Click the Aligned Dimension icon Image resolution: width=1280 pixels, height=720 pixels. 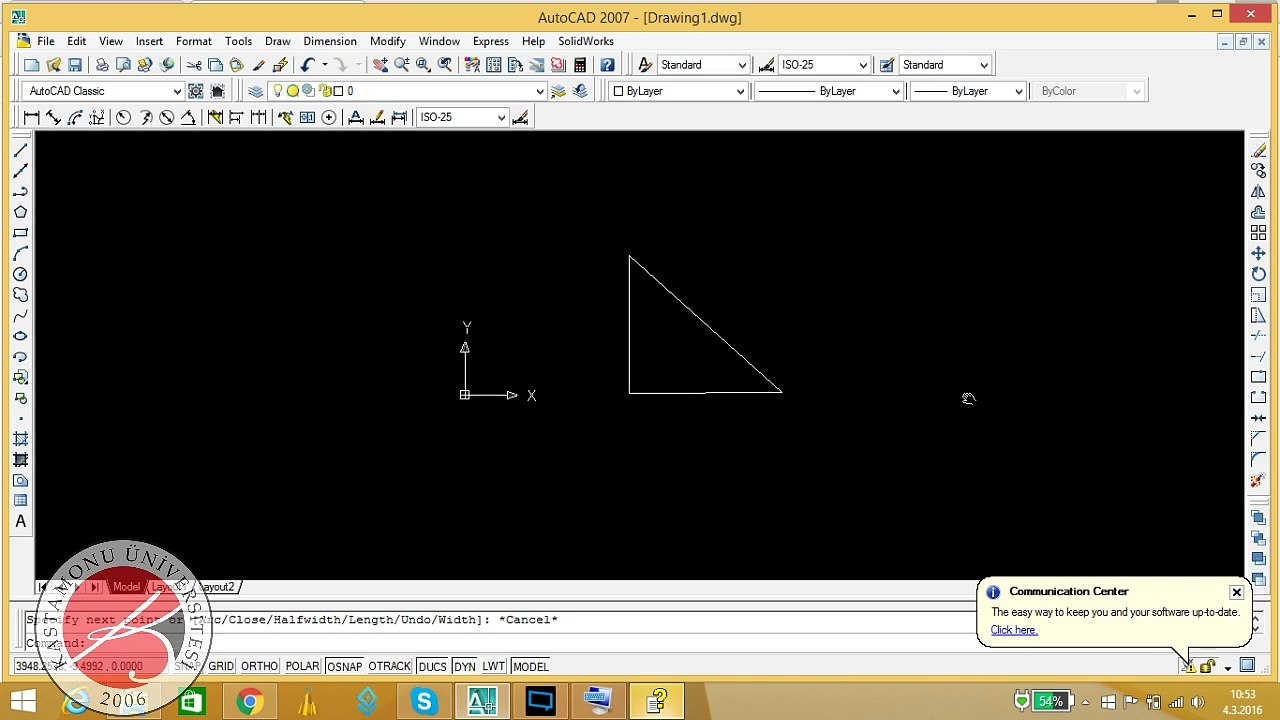(53, 117)
